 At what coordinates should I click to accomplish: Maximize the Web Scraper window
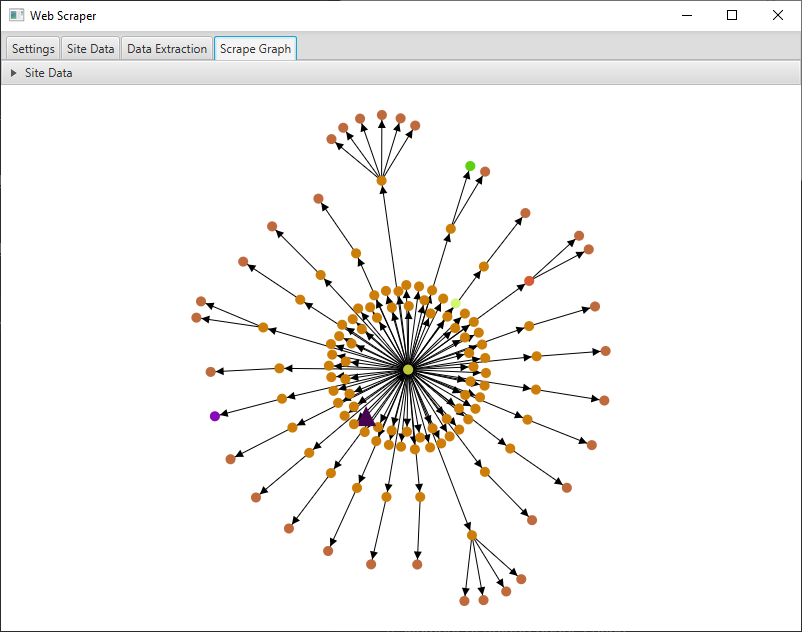click(732, 15)
